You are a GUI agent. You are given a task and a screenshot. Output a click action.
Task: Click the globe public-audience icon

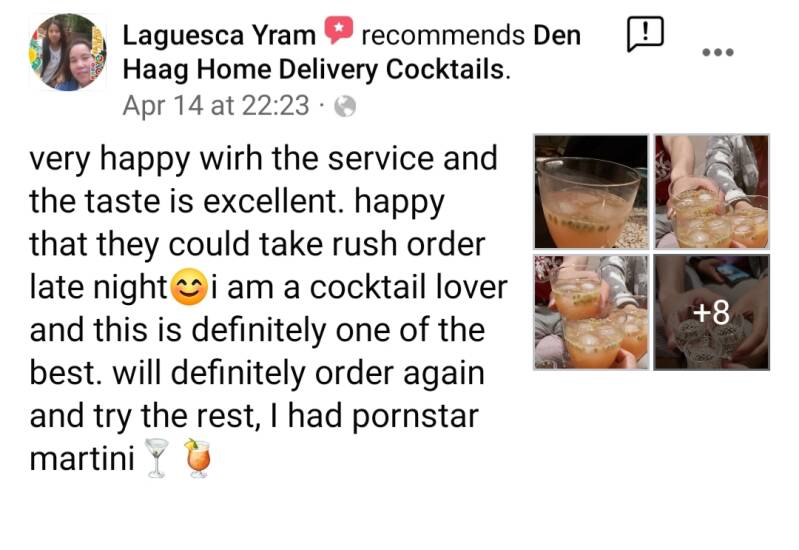click(x=345, y=107)
